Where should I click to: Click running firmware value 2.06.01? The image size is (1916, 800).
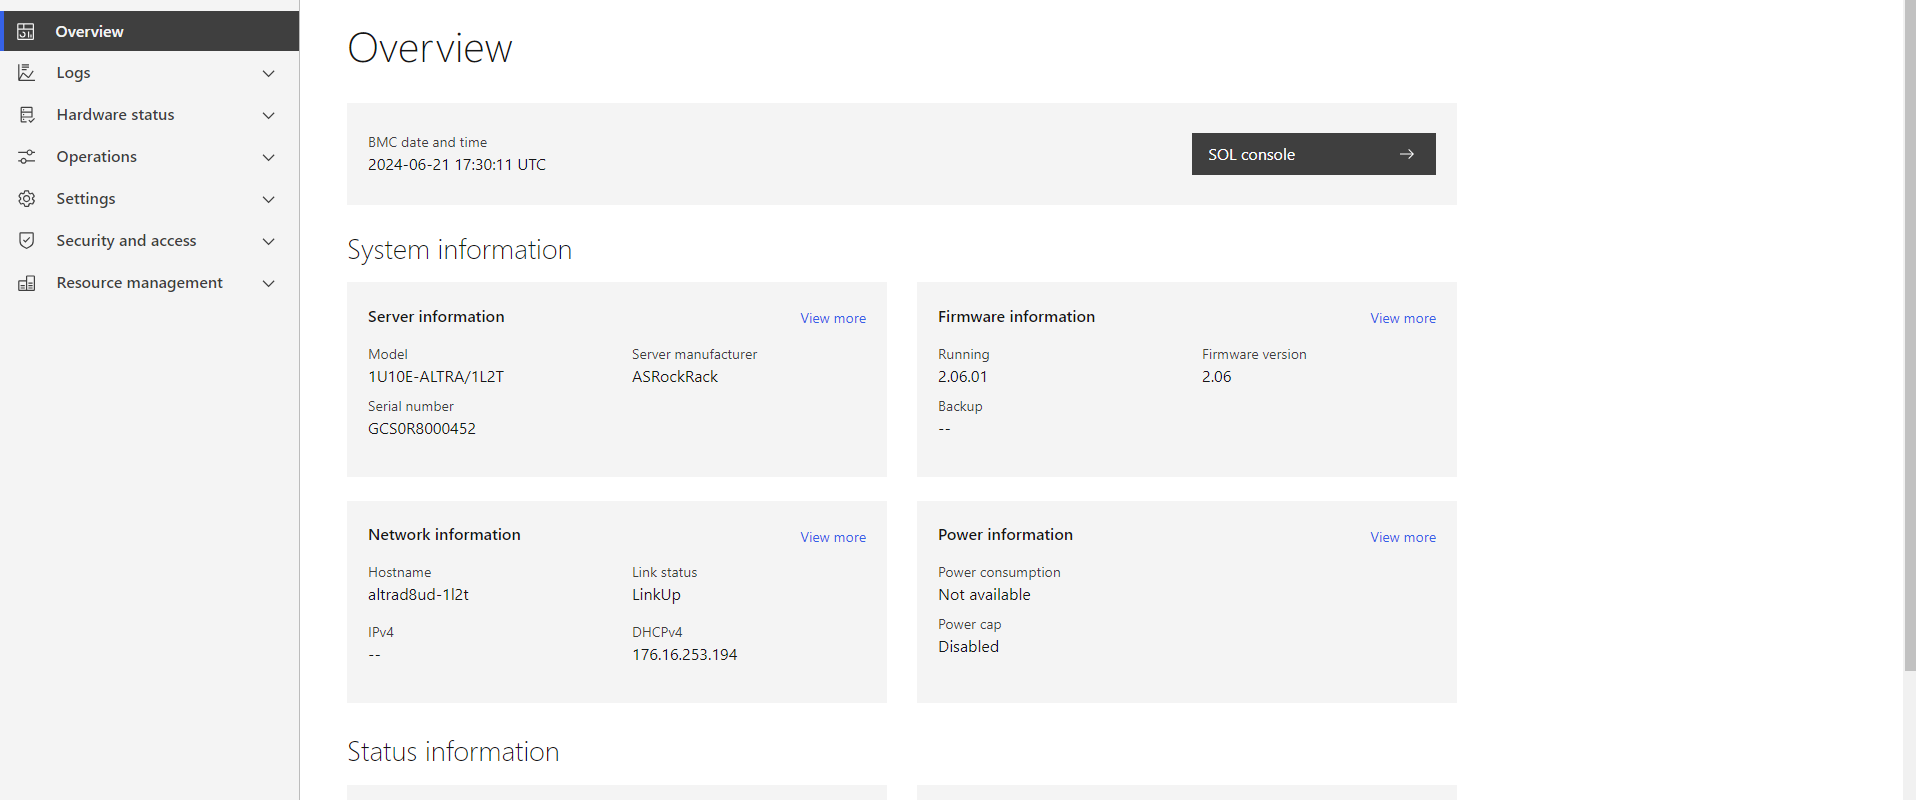[962, 377]
